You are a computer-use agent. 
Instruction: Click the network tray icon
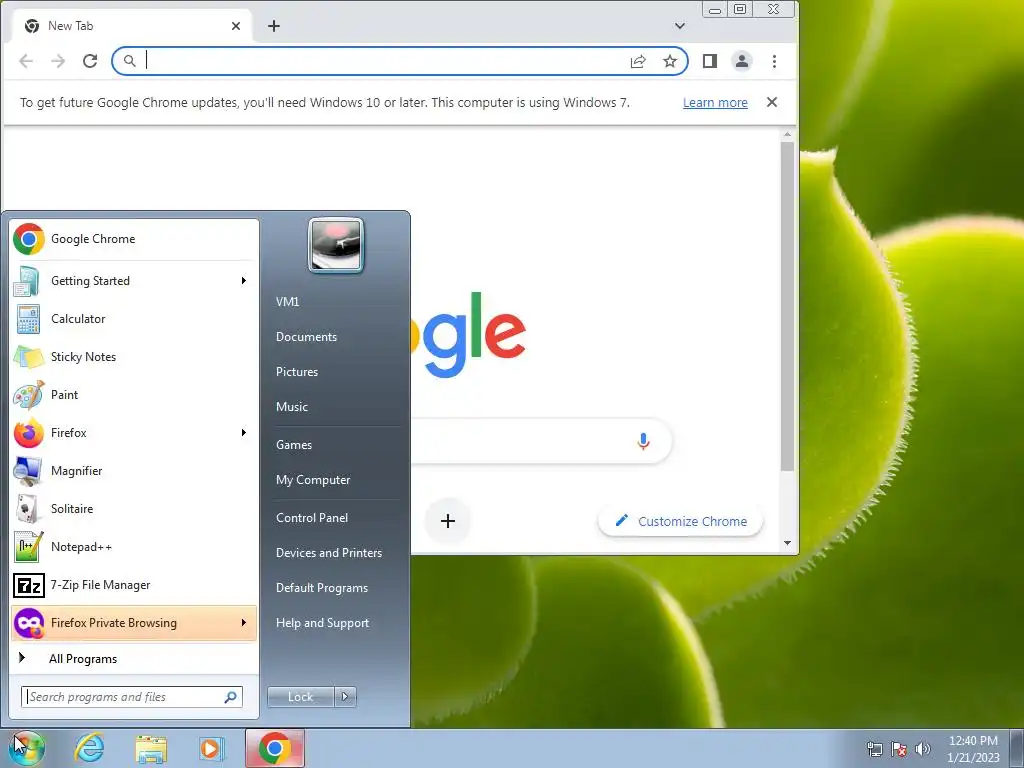pyautogui.click(x=874, y=749)
